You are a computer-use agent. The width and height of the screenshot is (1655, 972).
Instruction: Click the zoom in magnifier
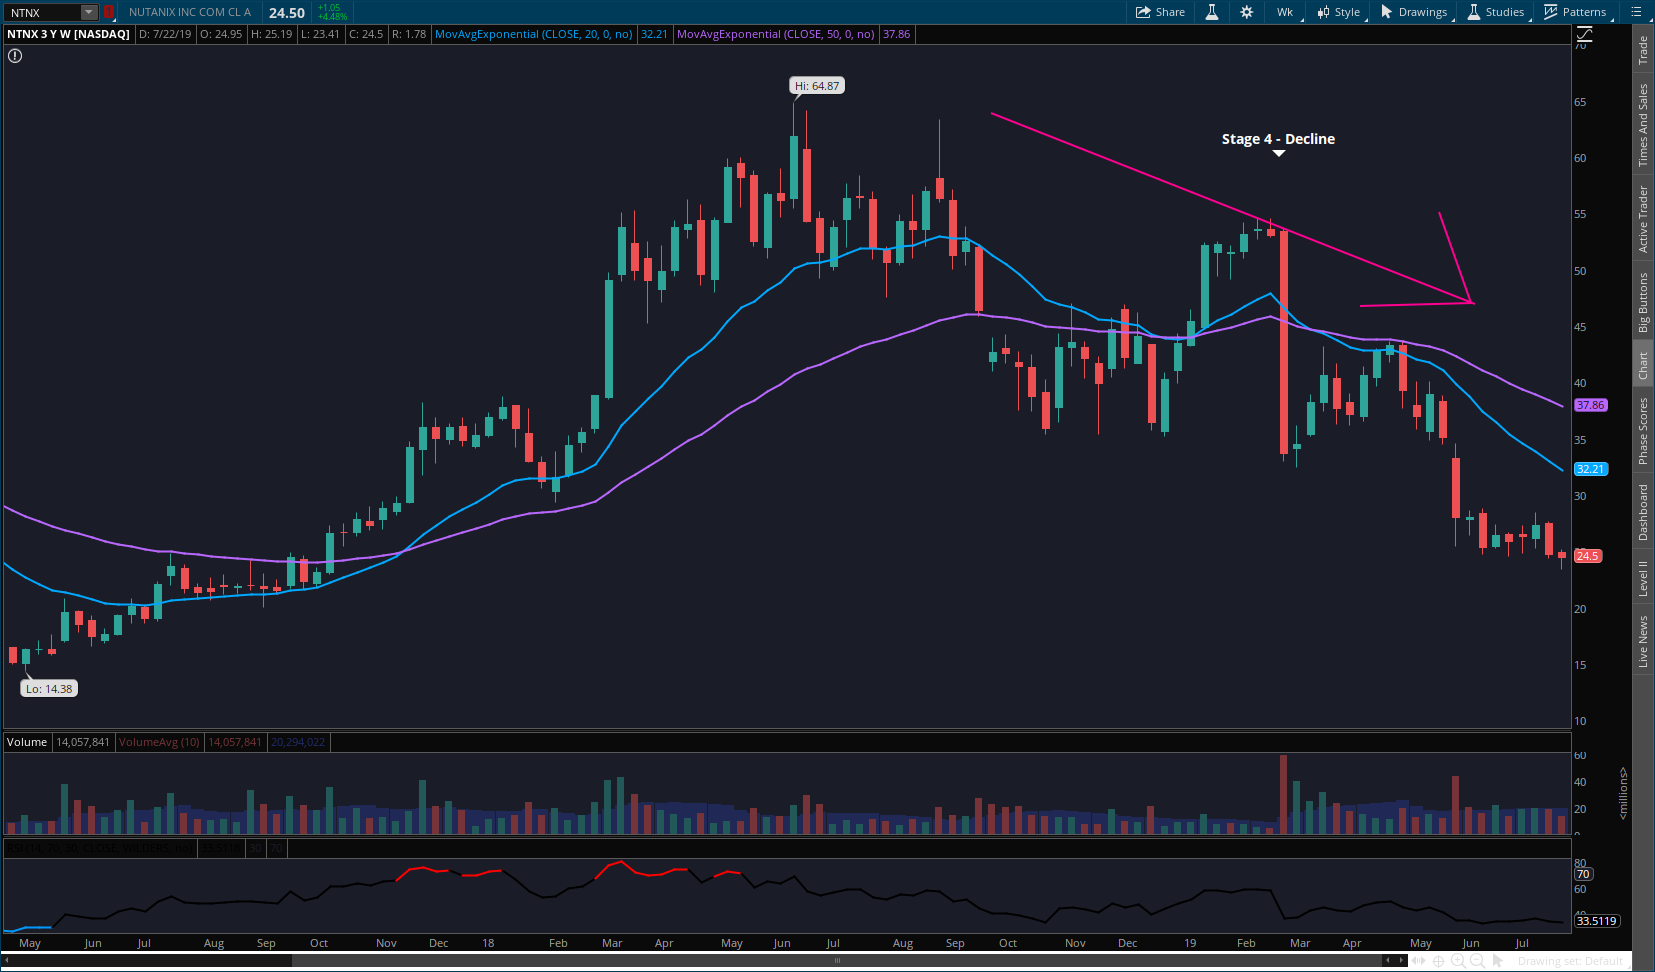(1458, 961)
